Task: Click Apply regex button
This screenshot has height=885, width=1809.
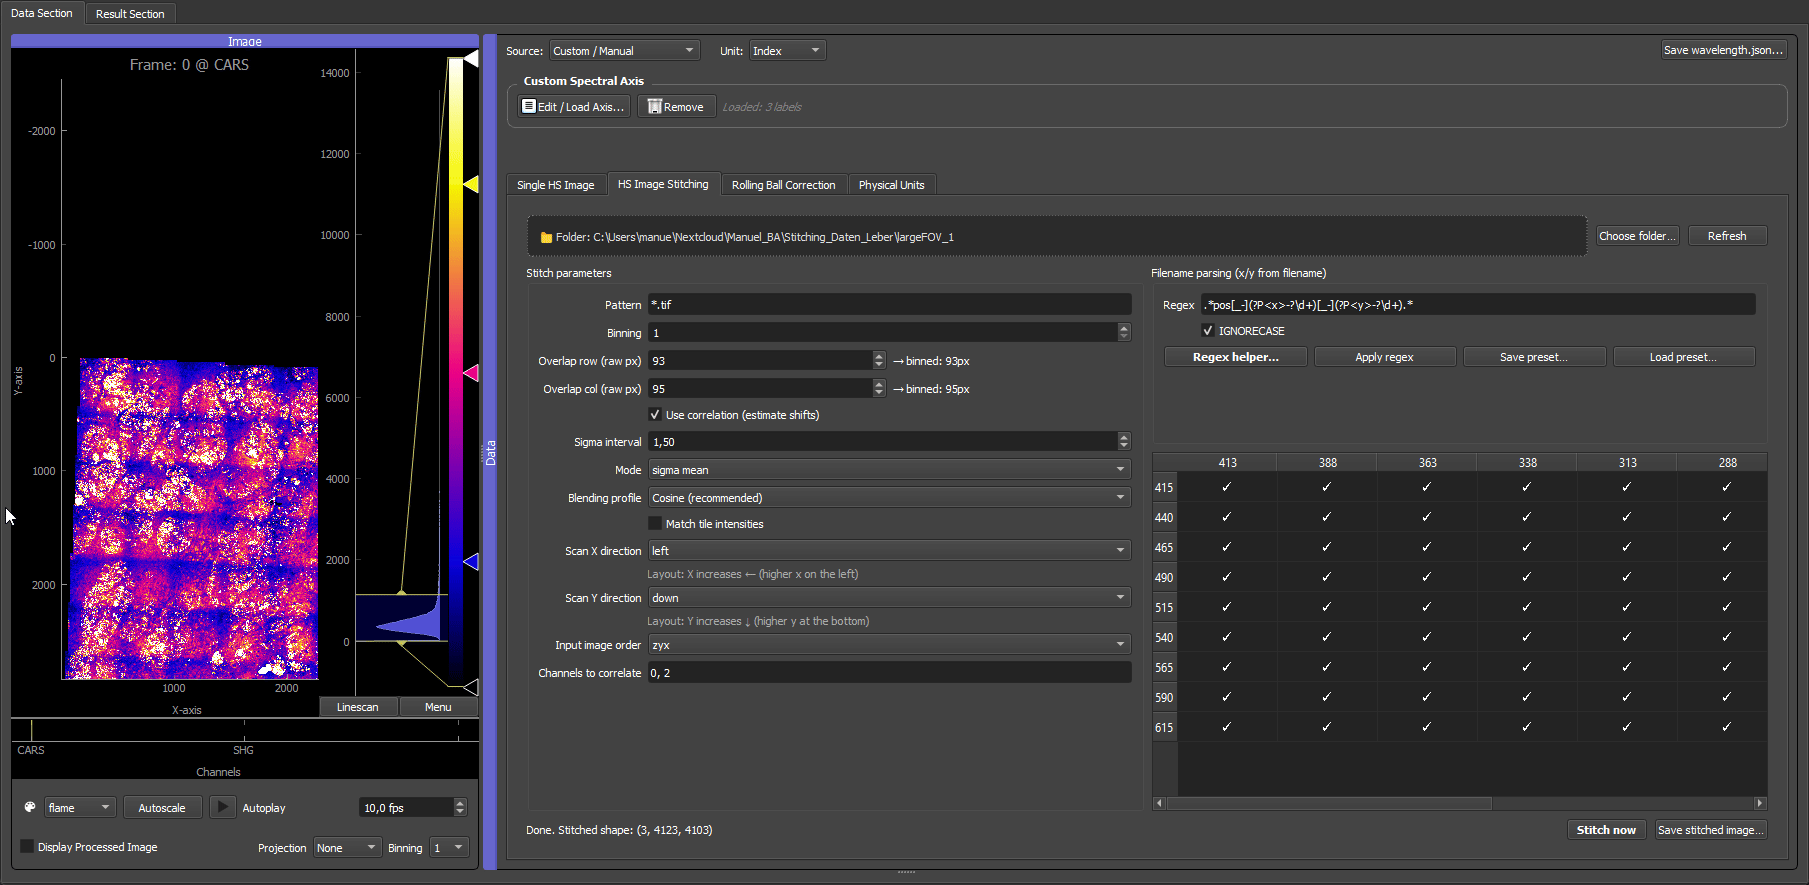Action: click(x=1384, y=357)
